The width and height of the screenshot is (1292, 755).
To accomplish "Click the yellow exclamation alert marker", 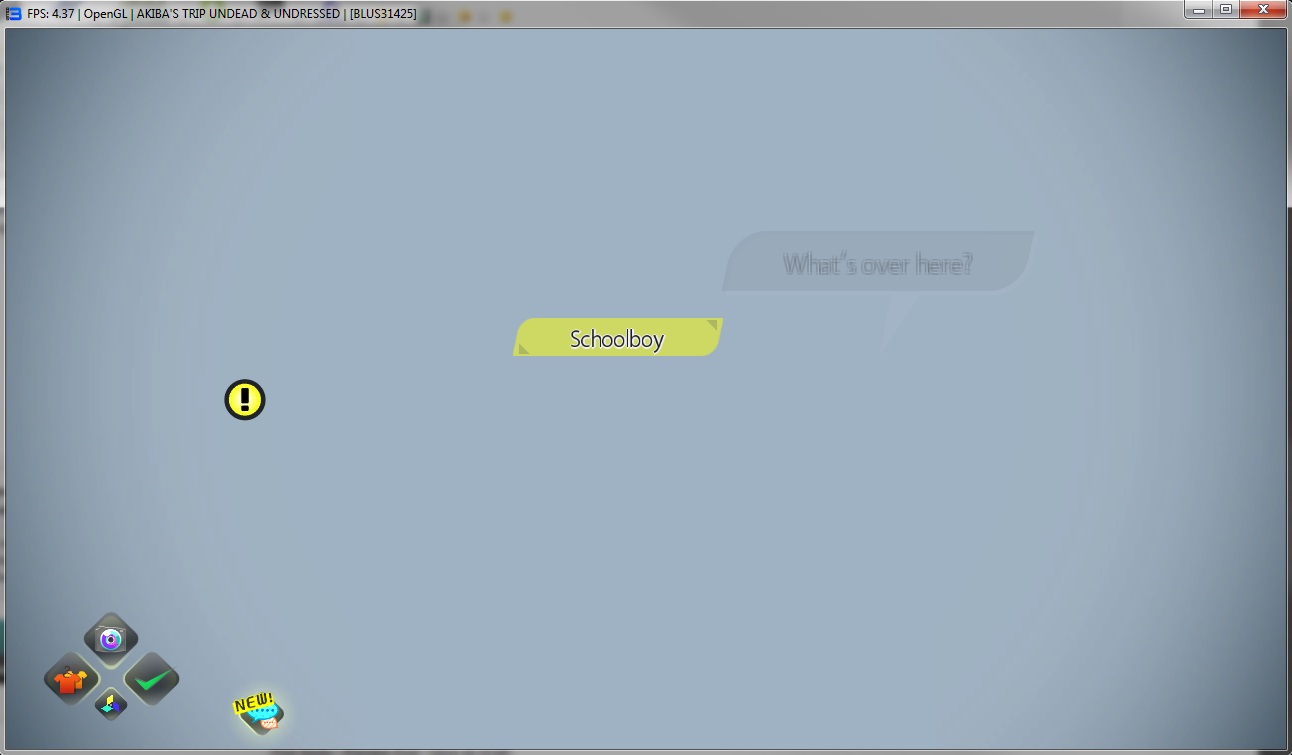I will [x=245, y=400].
